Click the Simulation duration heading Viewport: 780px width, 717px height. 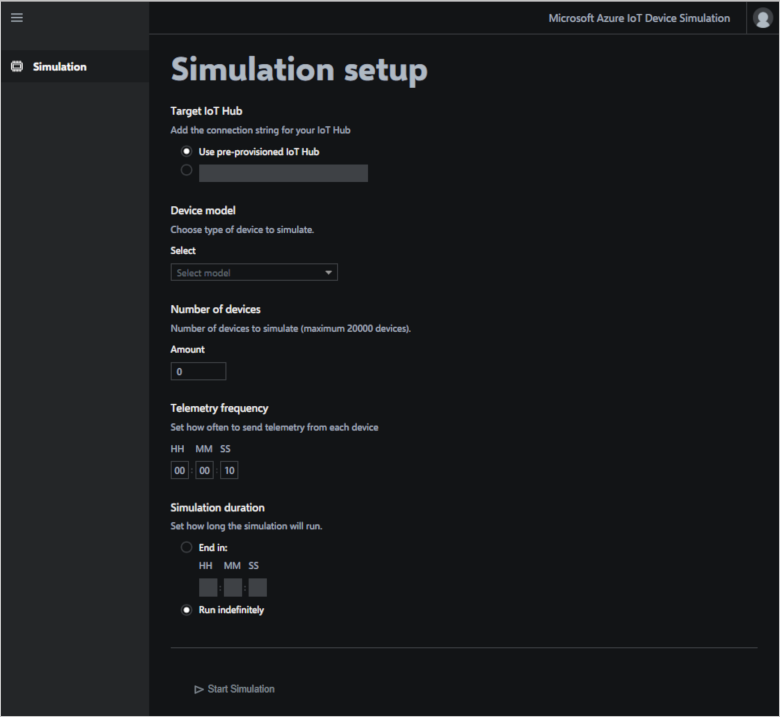click(x=217, y=508)
